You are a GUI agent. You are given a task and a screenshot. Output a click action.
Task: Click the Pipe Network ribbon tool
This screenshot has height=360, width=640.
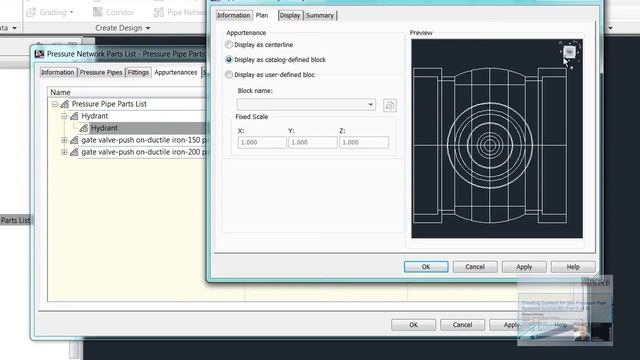point(179,12)
